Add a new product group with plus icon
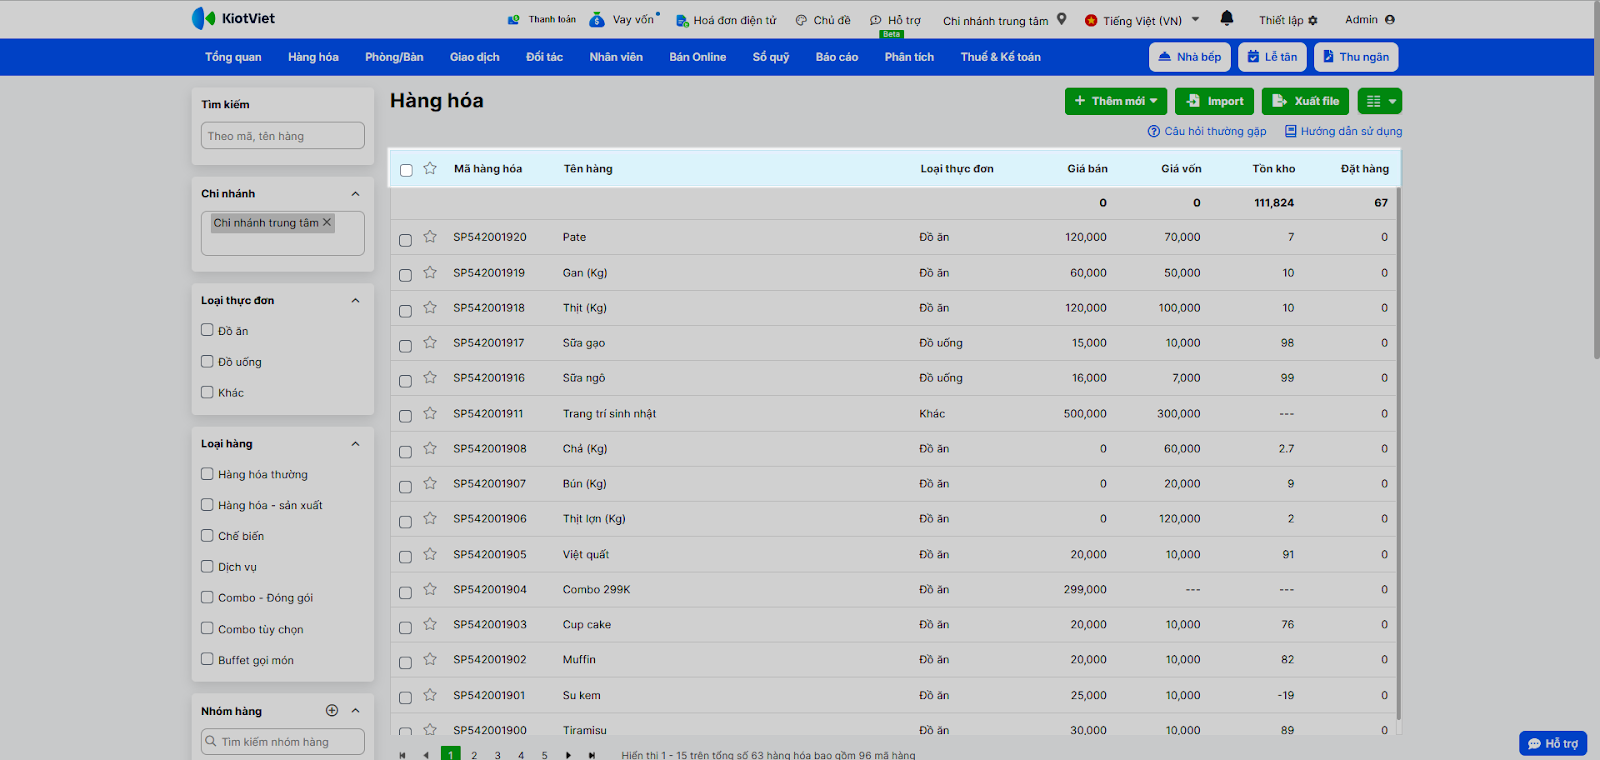The image size is (1600, 760). point(332,710)
